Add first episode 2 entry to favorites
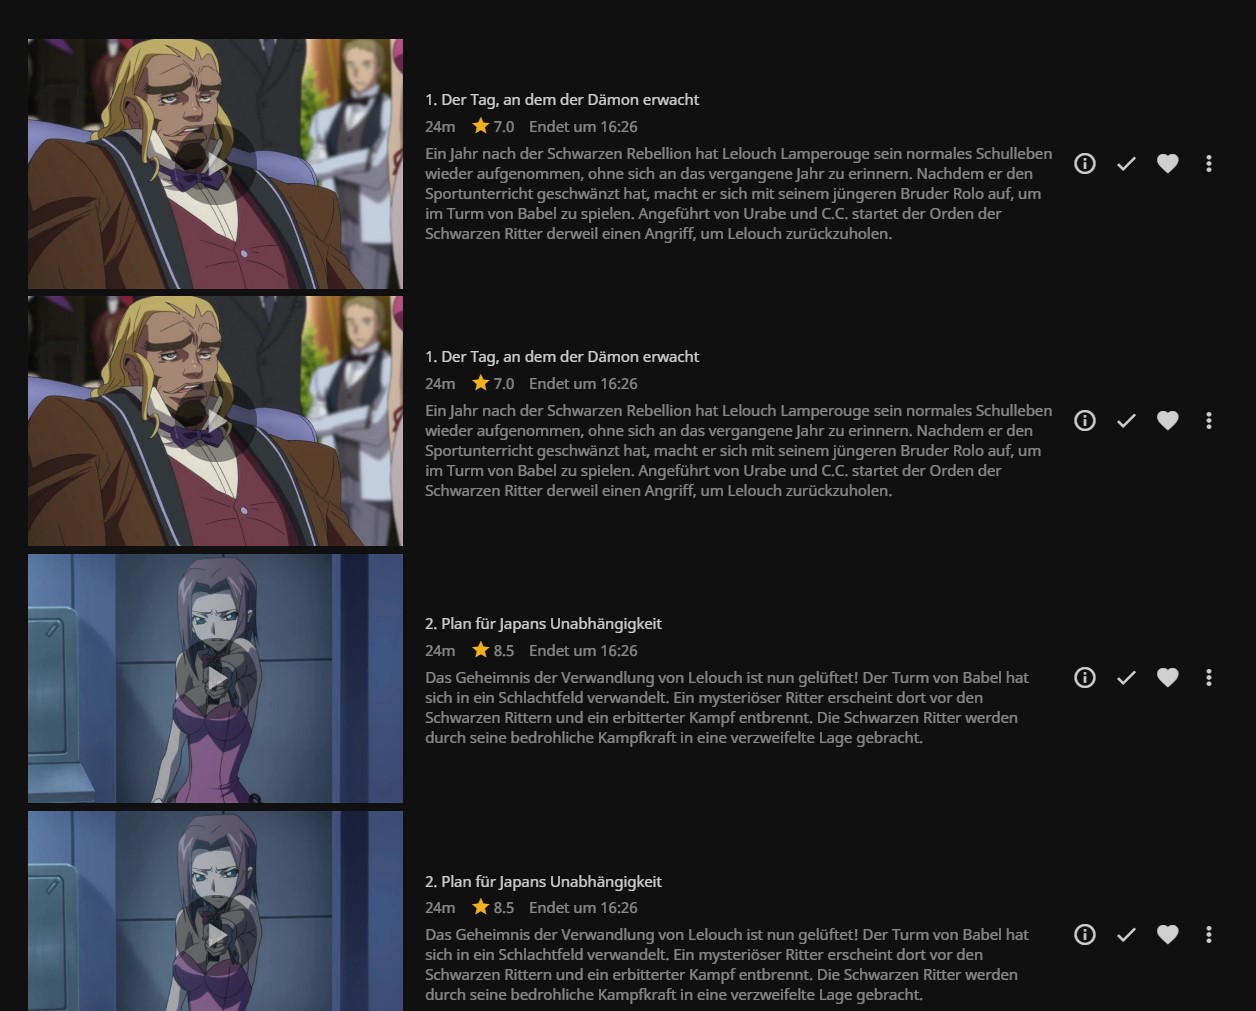Screen dimensions: 1256x1011 point(1167,677)
